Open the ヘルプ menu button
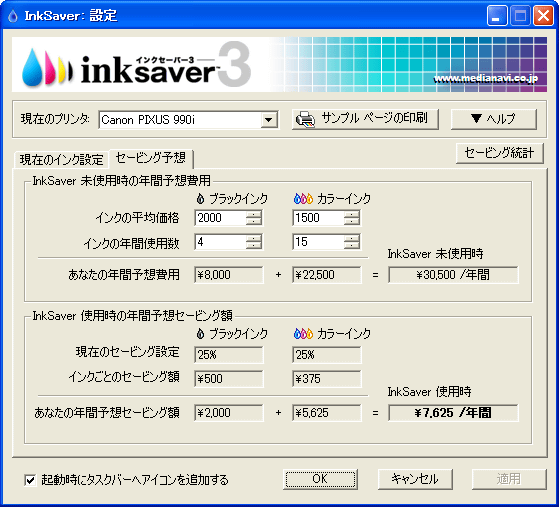This screenshot has width=559, height=507. pos(494,119)
